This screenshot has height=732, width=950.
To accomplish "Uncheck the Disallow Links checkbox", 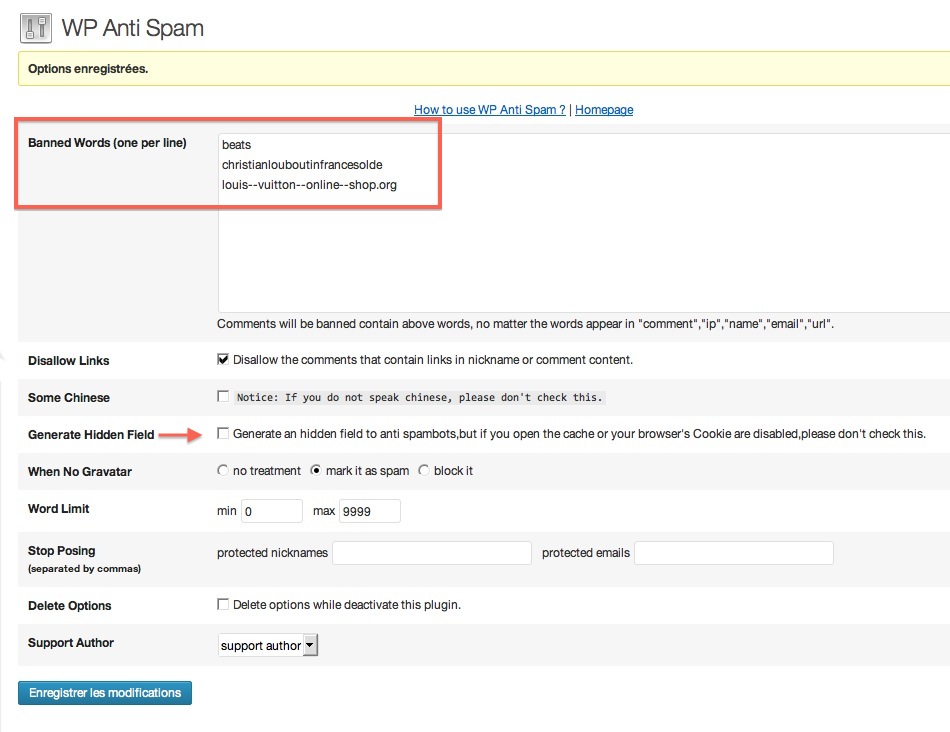I will [x=223, y=359].
